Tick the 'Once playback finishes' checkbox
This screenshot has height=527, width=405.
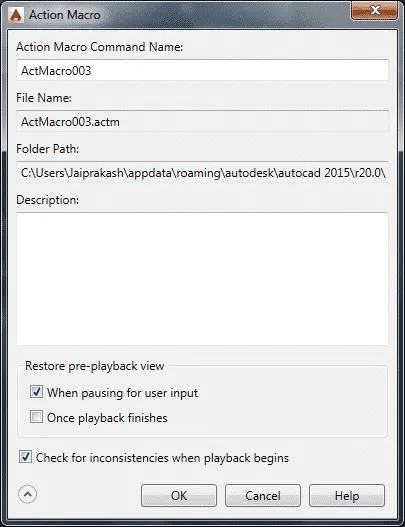pyautogui.click(x=36, y=417)
